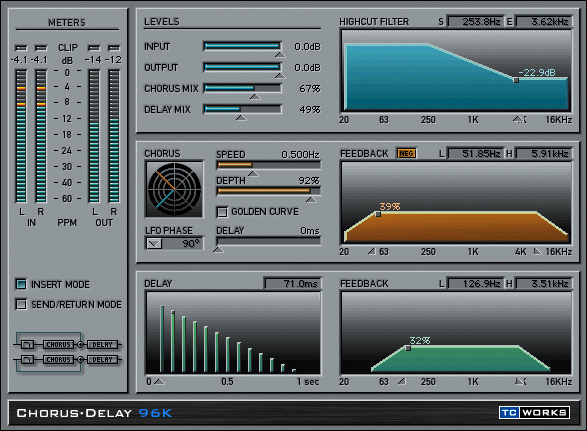The height and width of the screenshot is (431, 587).
Task: Click chorus feedback high field 5.91kHz
Action: 544,154
